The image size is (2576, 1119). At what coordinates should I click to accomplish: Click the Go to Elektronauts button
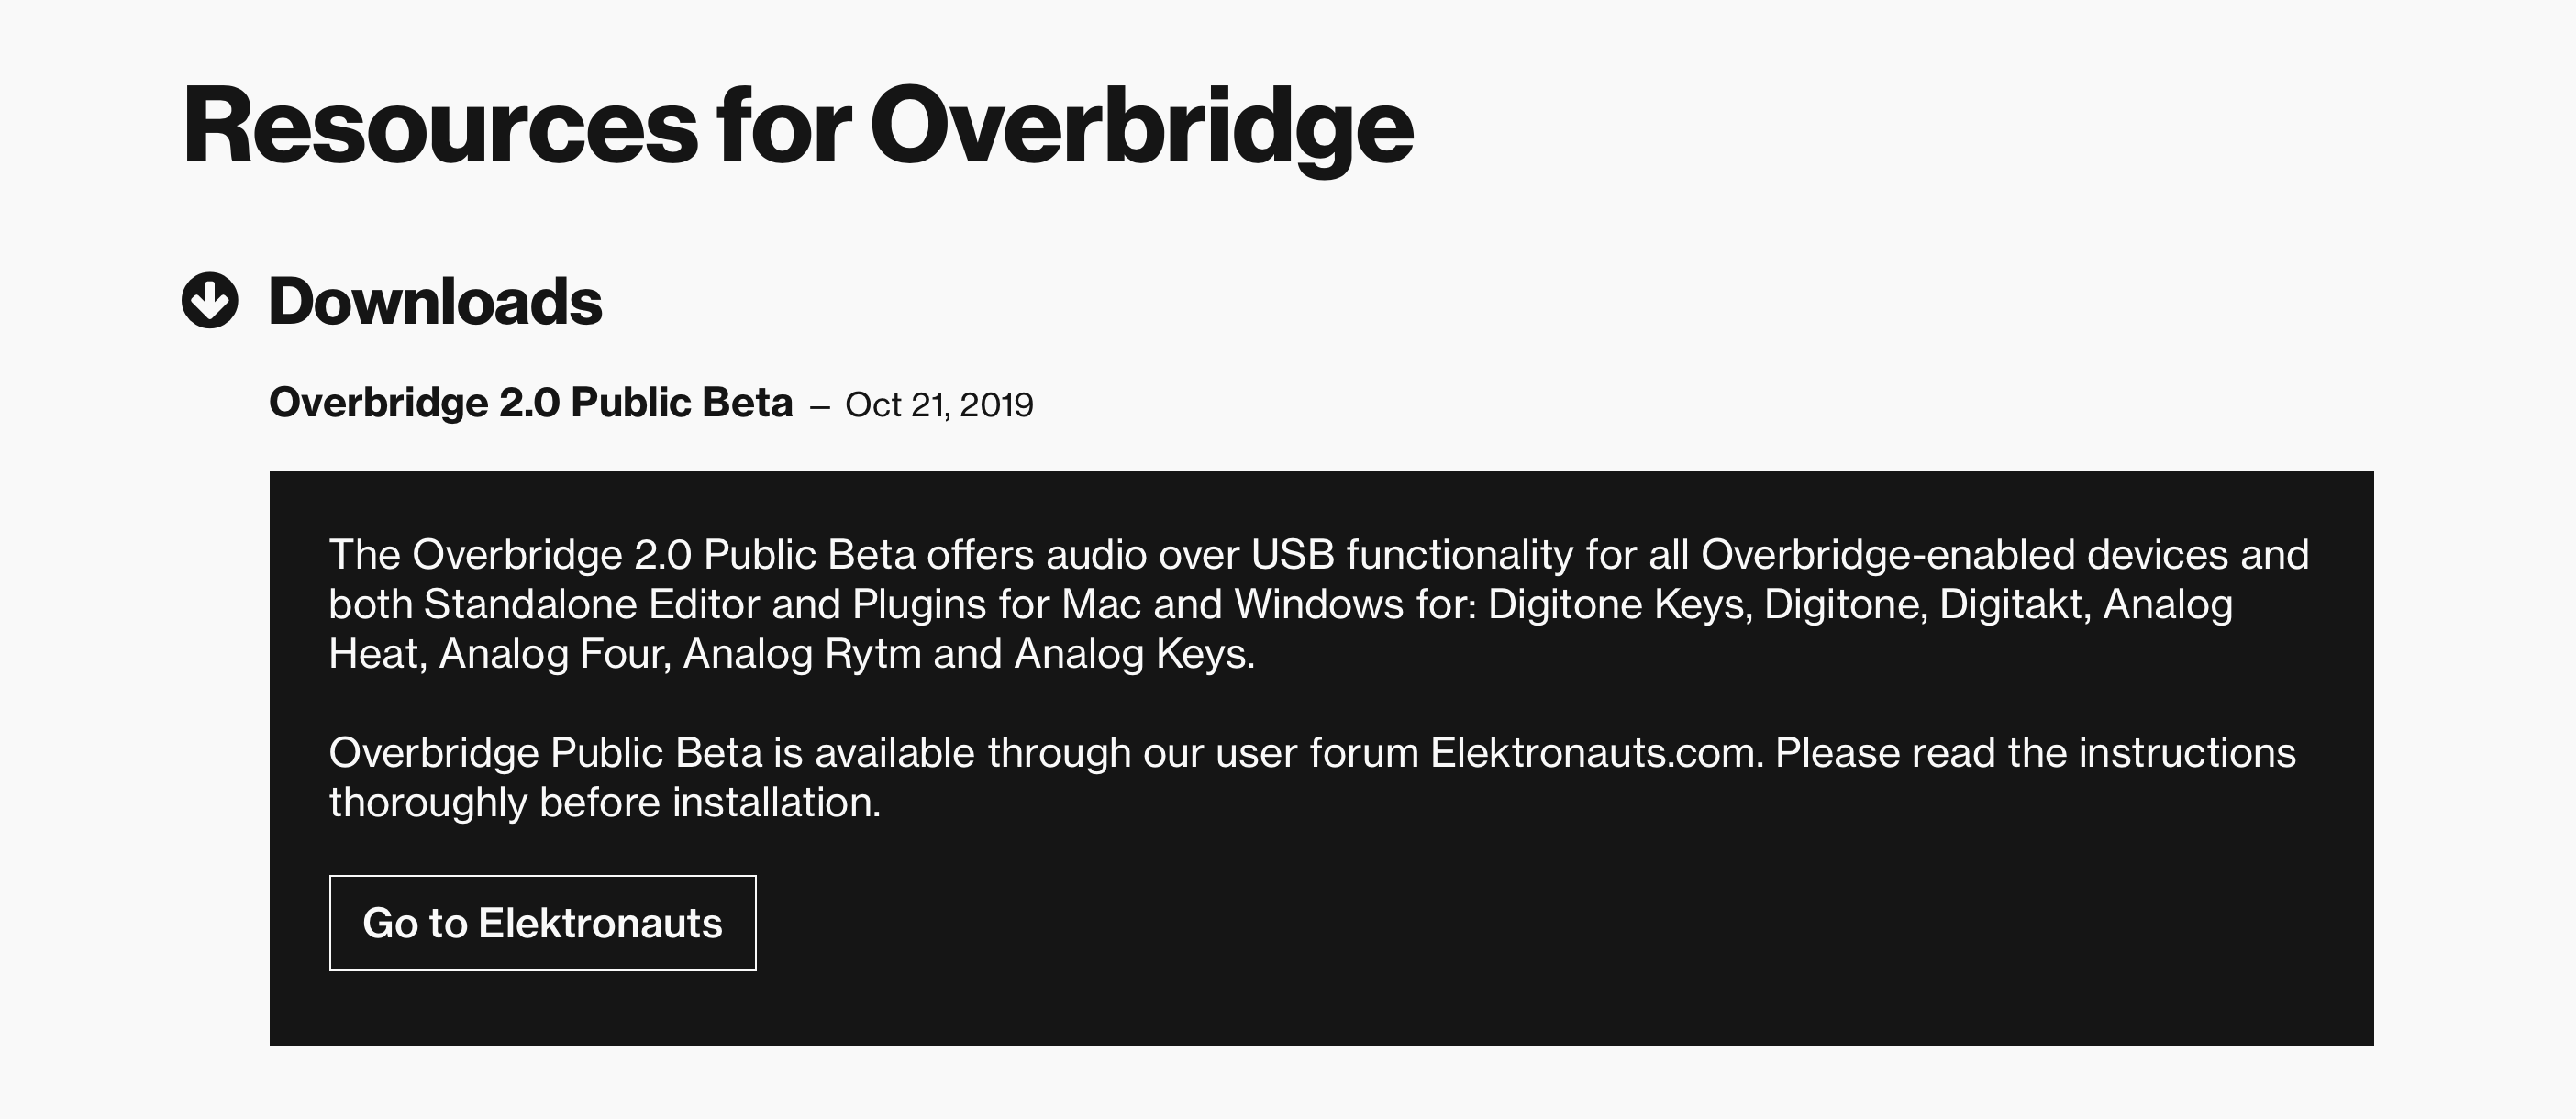click(542, 923)
